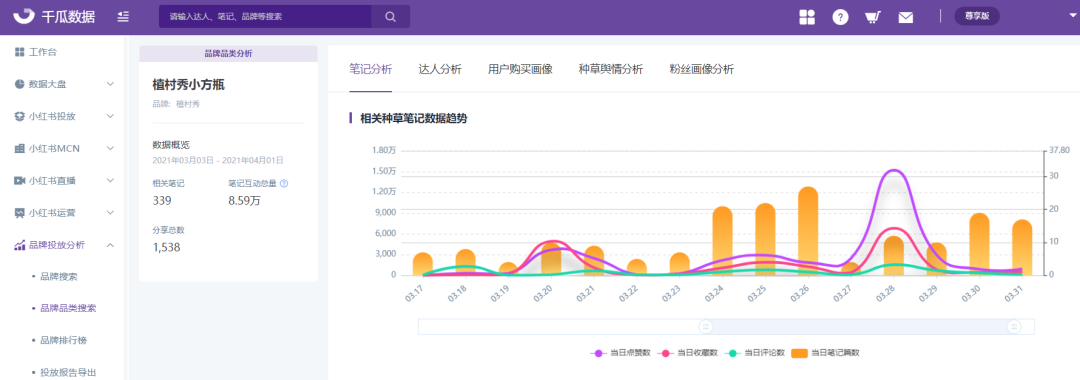1080x380 pixels.
Task: Switch to the 笔记分析 tab
Action: (x=371, y=69)
